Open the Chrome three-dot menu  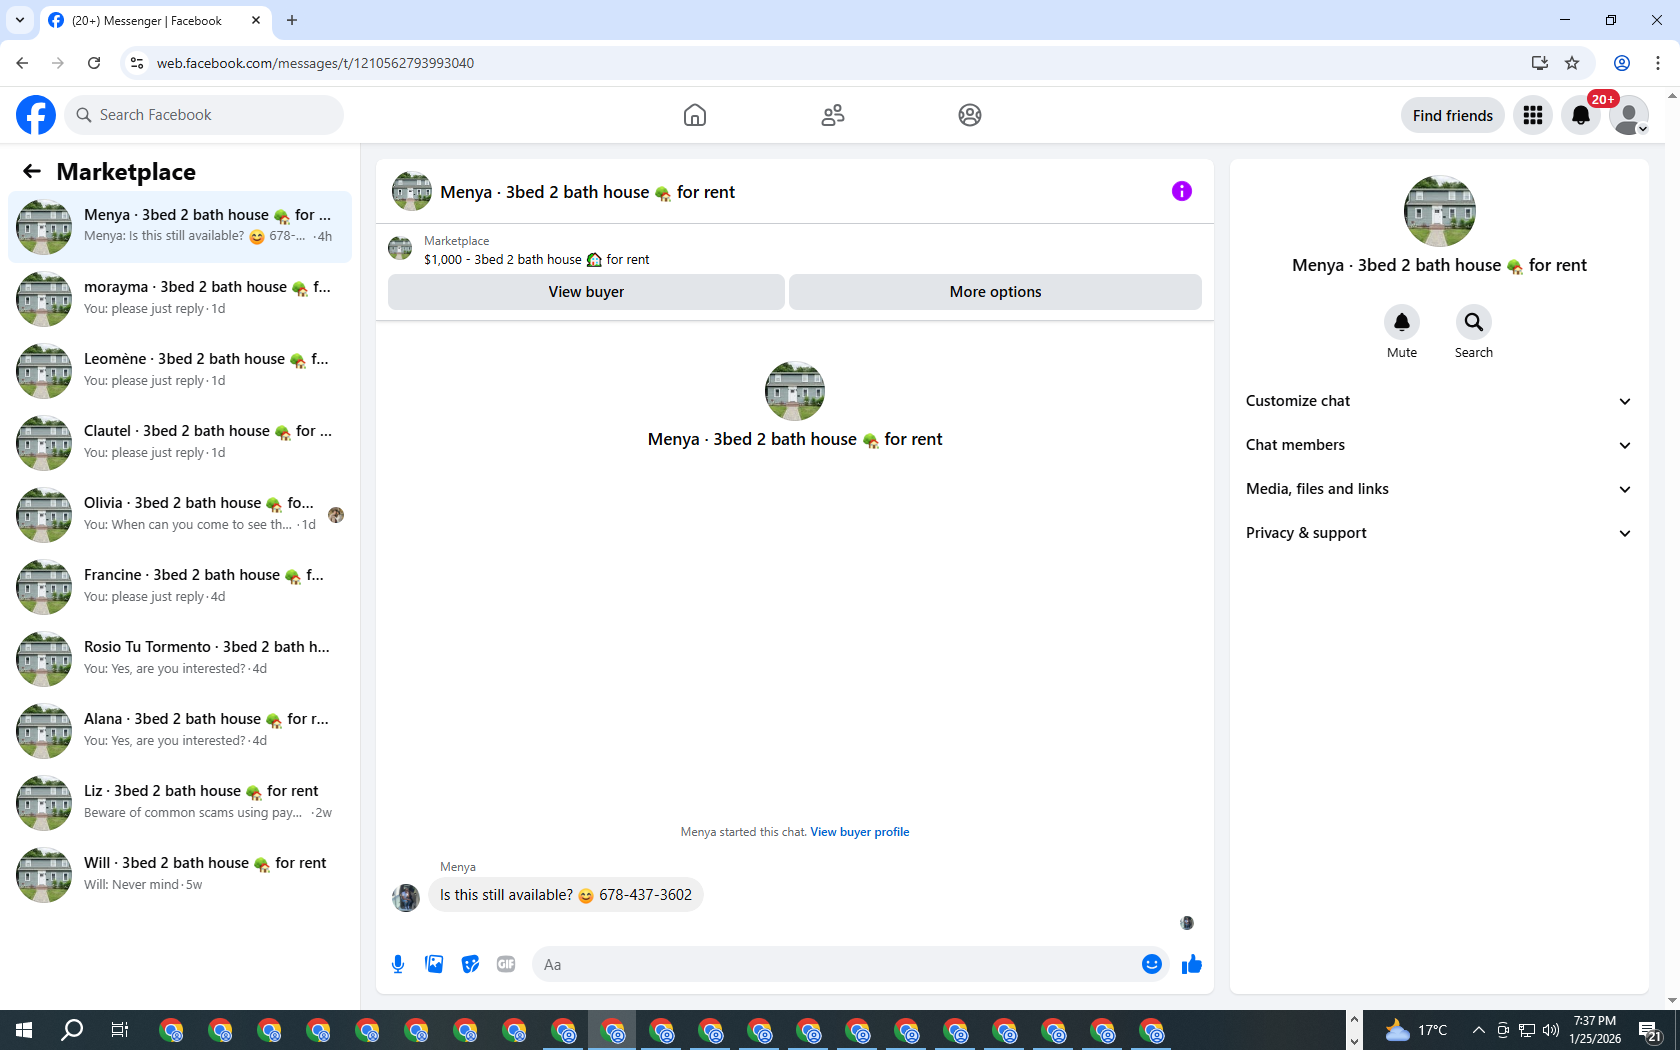coord(1658,63)
